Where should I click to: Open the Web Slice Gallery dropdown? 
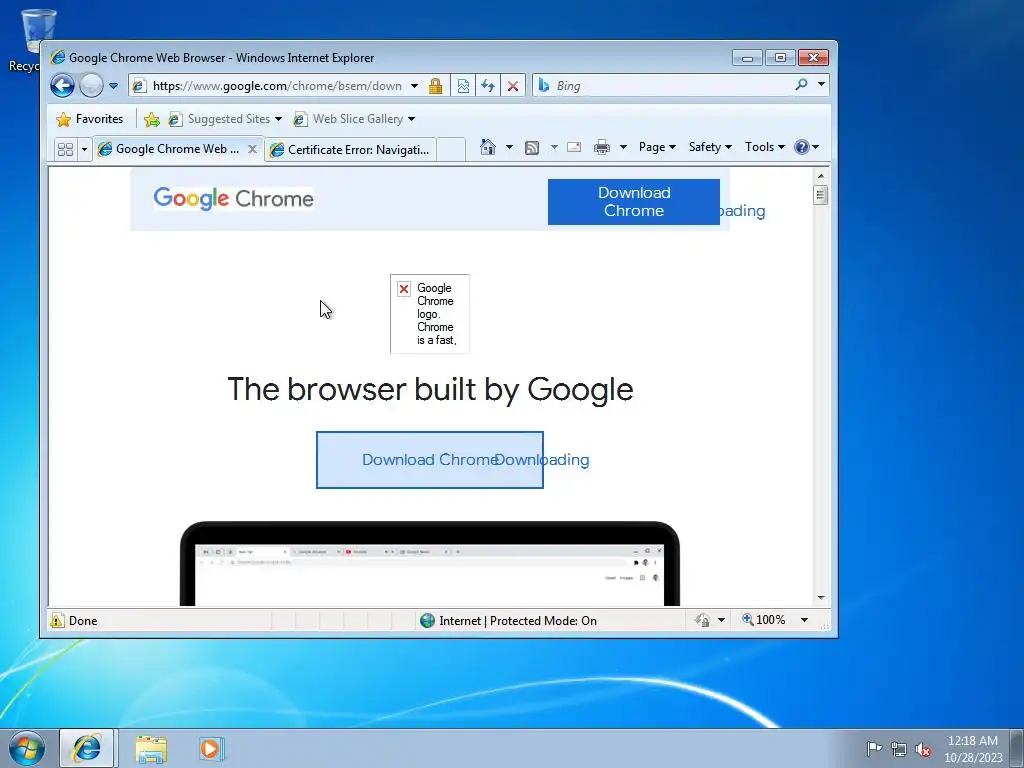355,119
